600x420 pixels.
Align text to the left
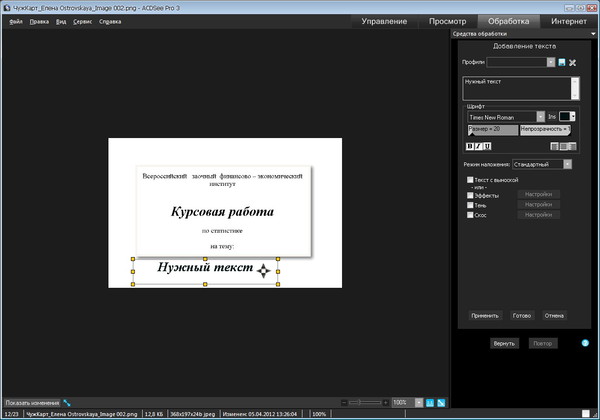[x=554, y=146]
